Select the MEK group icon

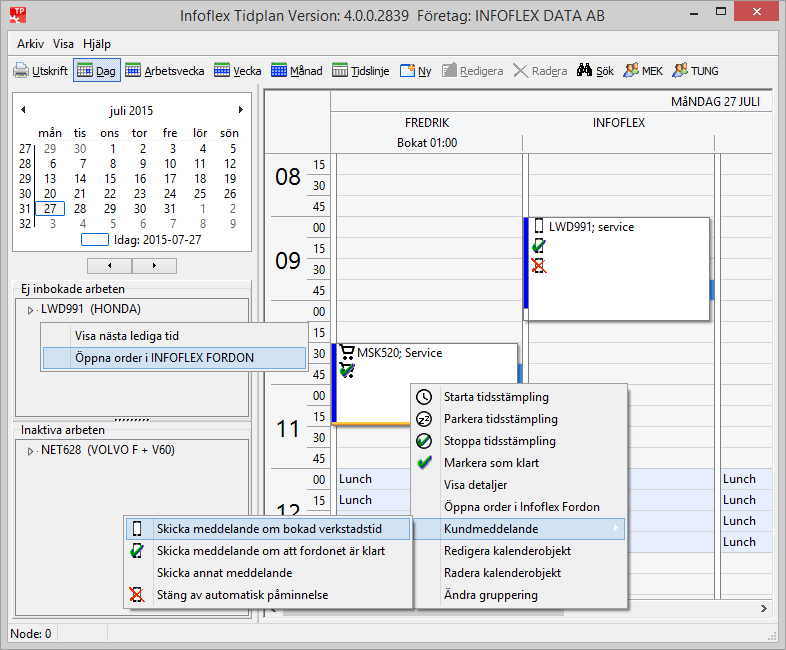tap(631, 70)
